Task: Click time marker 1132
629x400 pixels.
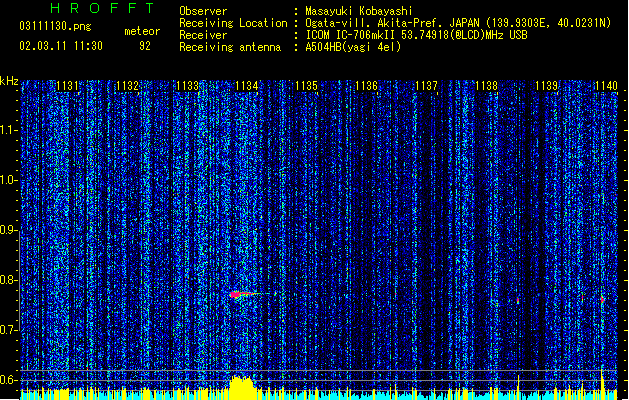Action: tap(127, 86)
